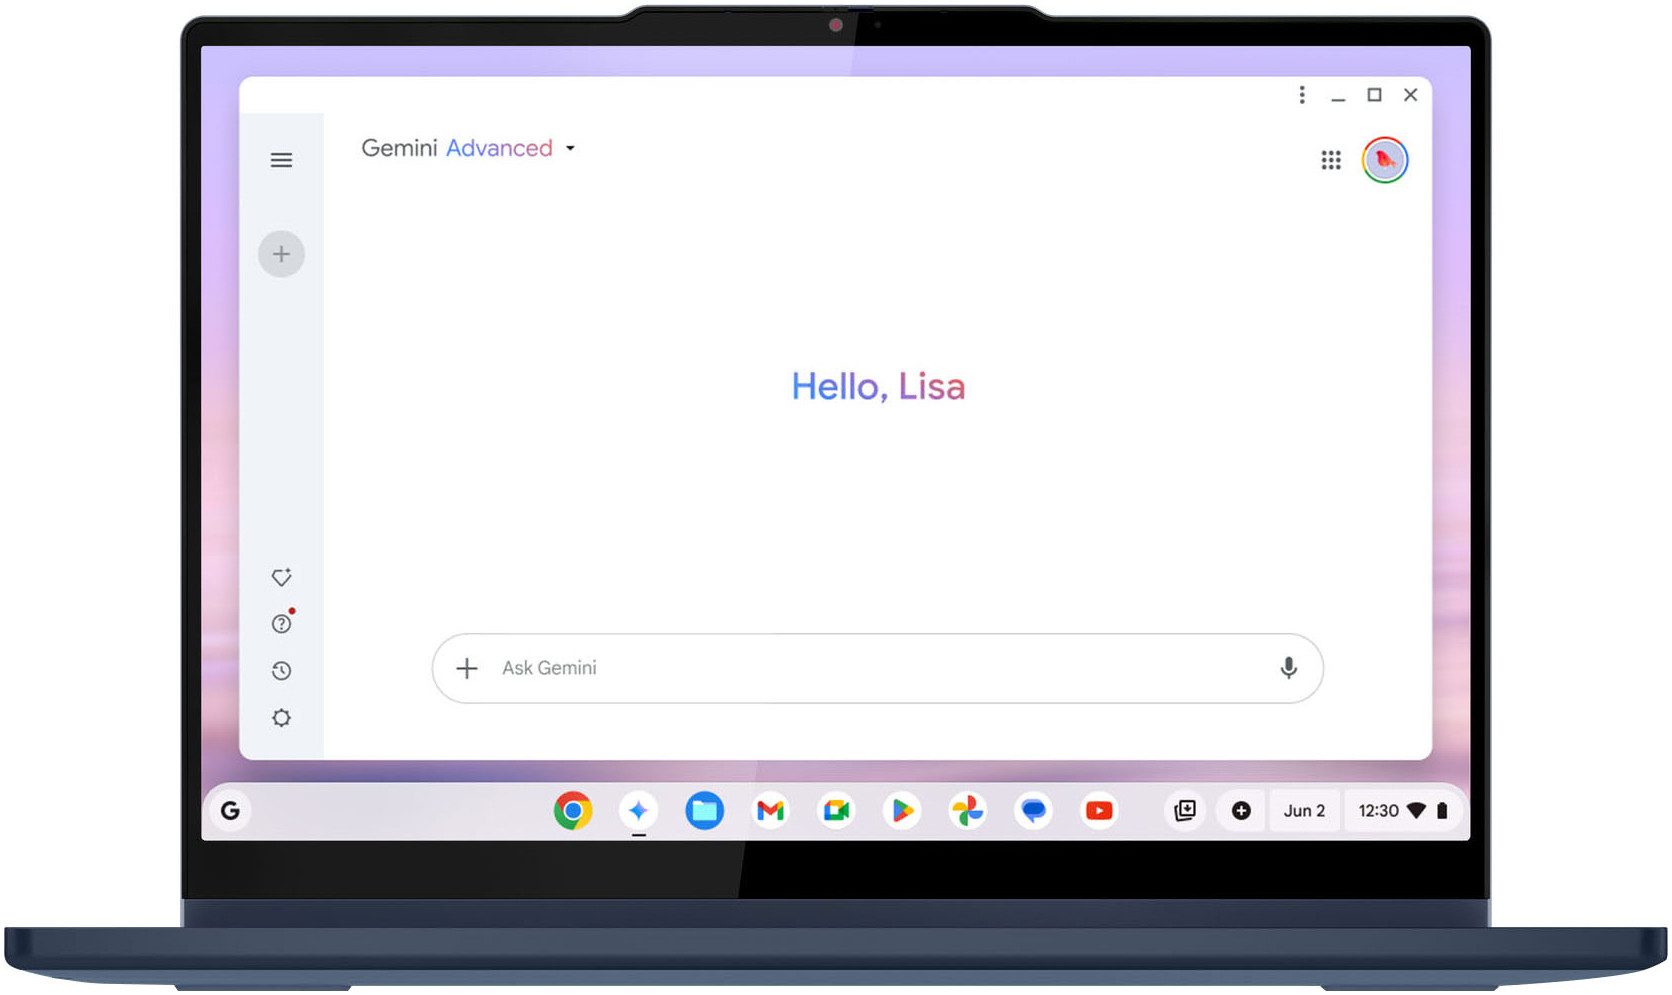Open Settings gear in sidebar
The width and height of the screenshot is (1672, 995).
tap(281, 718)
